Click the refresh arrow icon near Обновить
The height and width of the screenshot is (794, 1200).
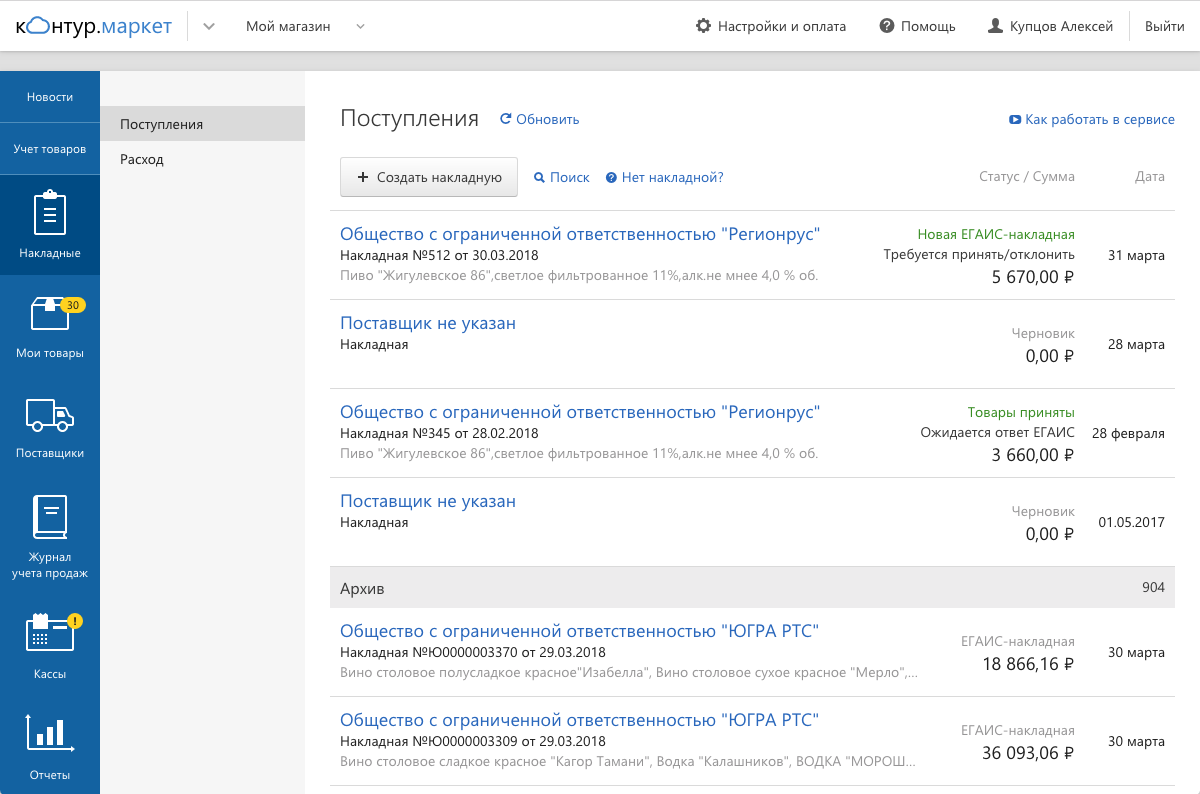(506, 119)
